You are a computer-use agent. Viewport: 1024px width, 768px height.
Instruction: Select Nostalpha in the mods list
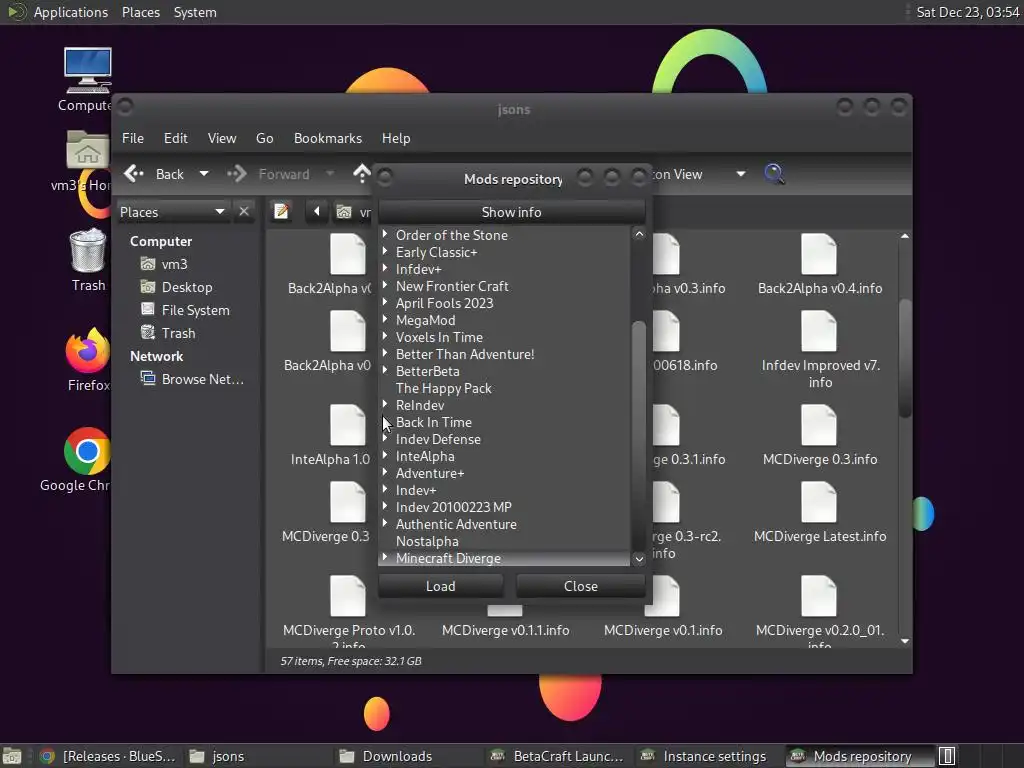point(427,541)
